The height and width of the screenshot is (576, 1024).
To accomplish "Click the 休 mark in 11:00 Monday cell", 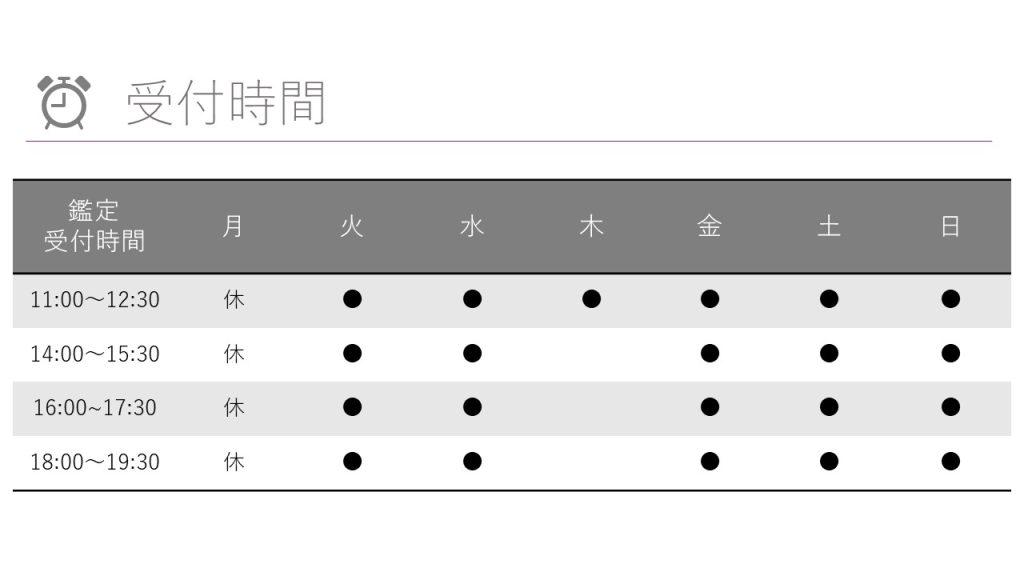I will (234, 300).
